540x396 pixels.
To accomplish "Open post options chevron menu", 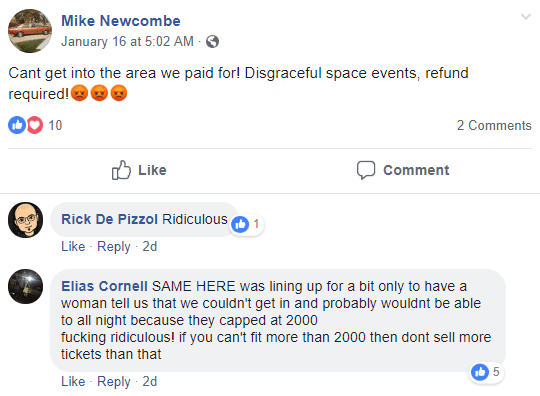I will click(x=526, y=17).
